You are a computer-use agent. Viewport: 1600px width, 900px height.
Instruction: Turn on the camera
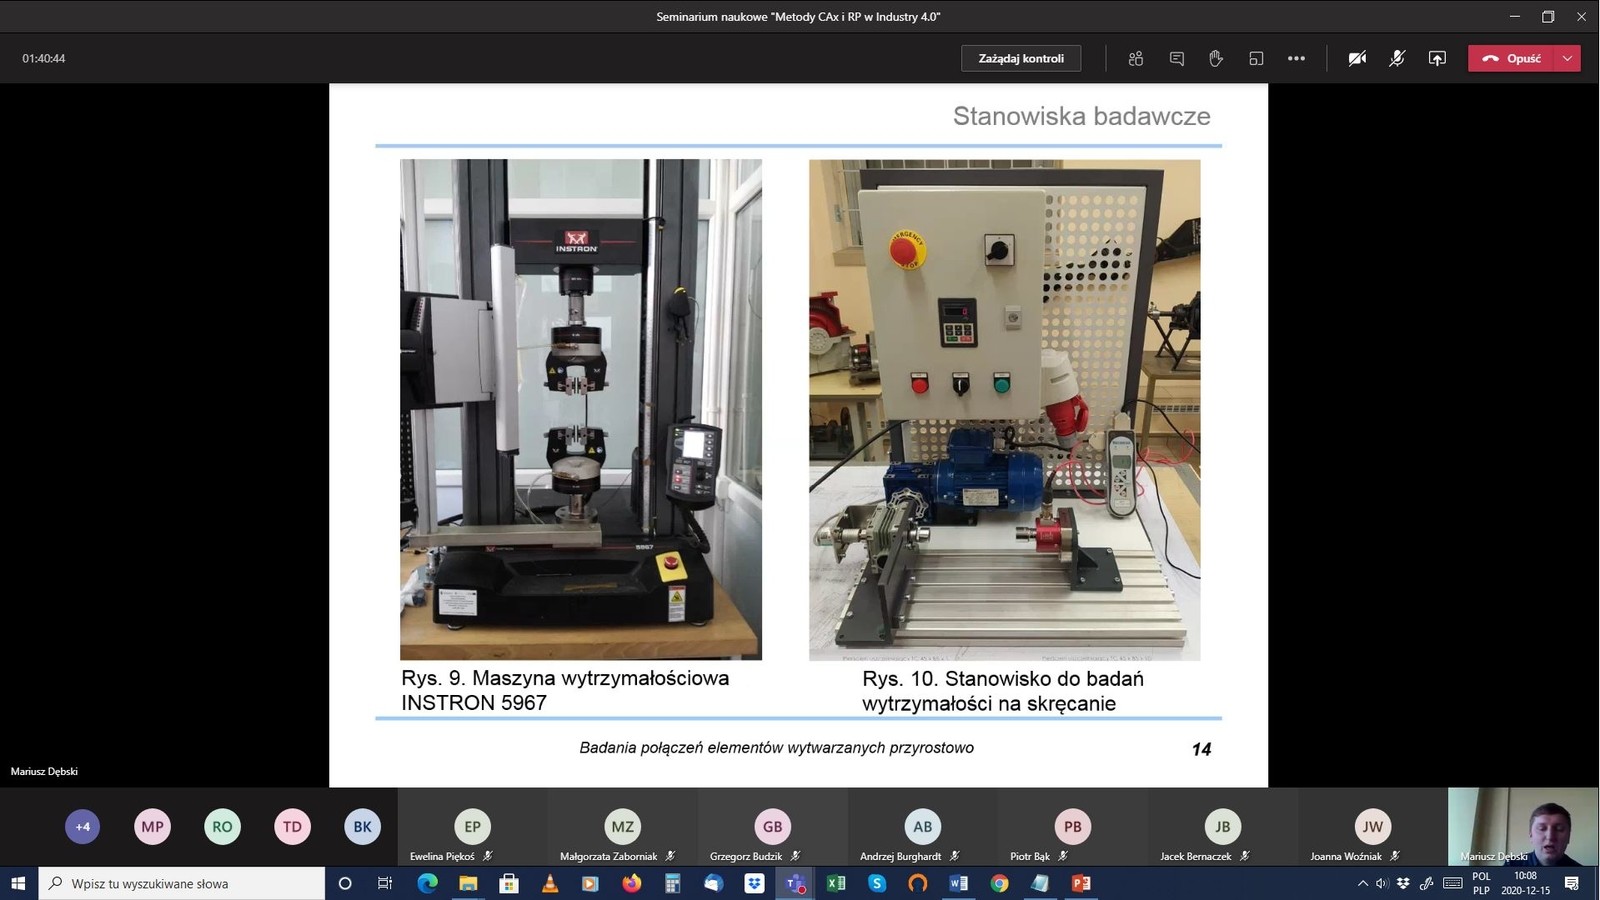tap(1357, 59)
